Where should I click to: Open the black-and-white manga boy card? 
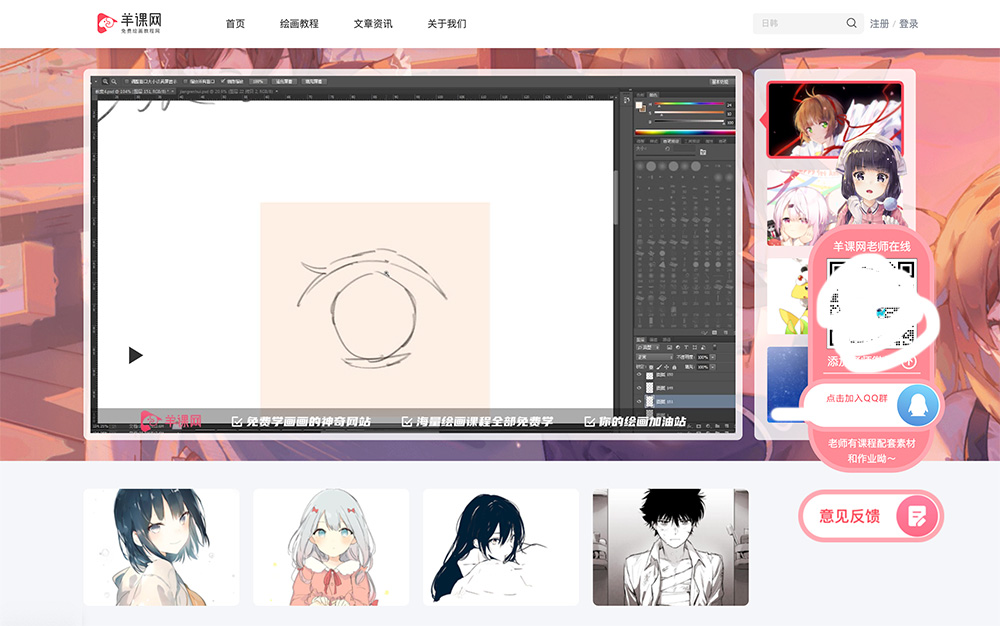[x=670, y=547]
